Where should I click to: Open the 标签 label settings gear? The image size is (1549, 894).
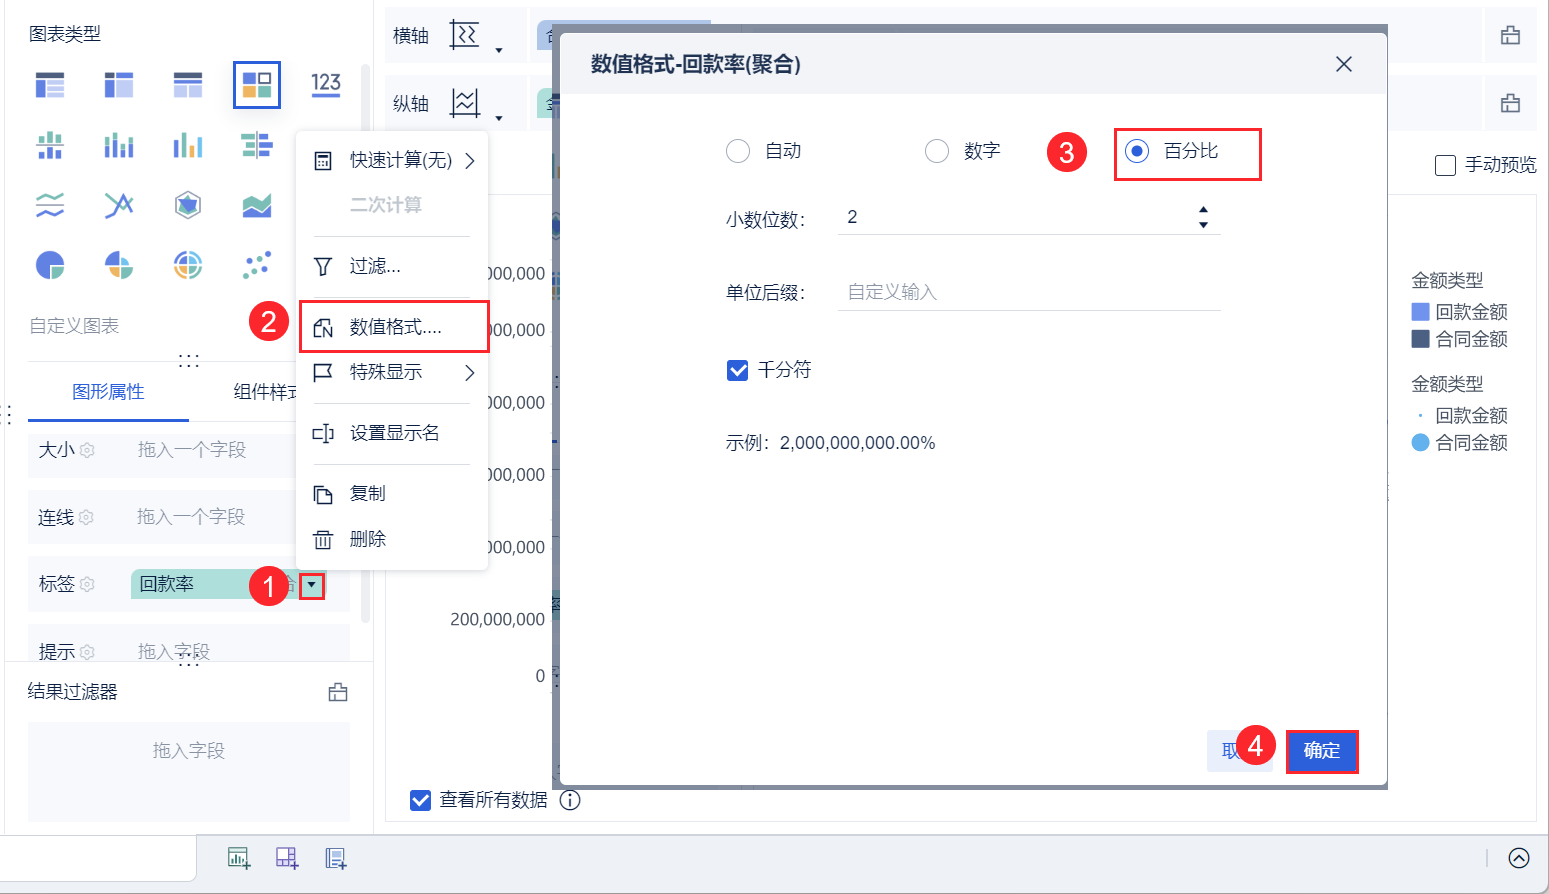pos(87,584)
